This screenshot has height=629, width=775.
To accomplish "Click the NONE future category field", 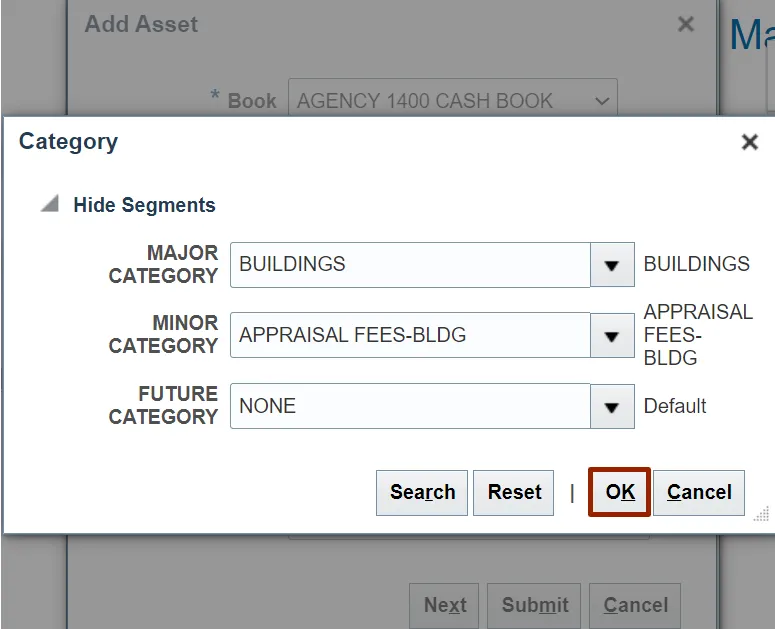I will pos(410,407).
